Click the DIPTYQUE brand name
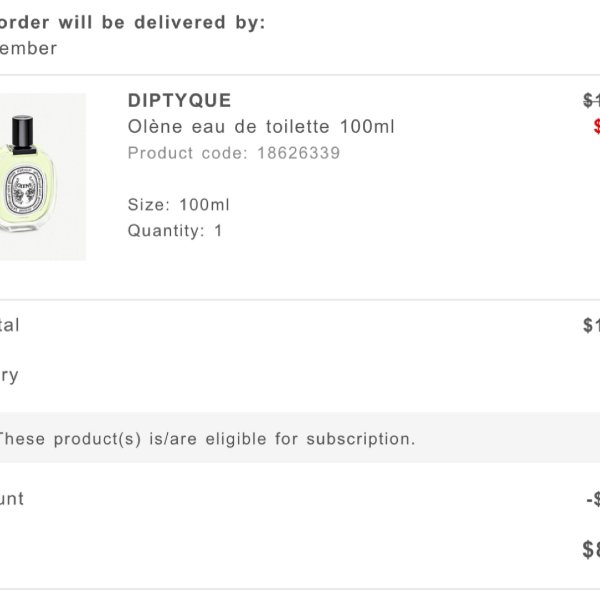 [x=179, y=101]
